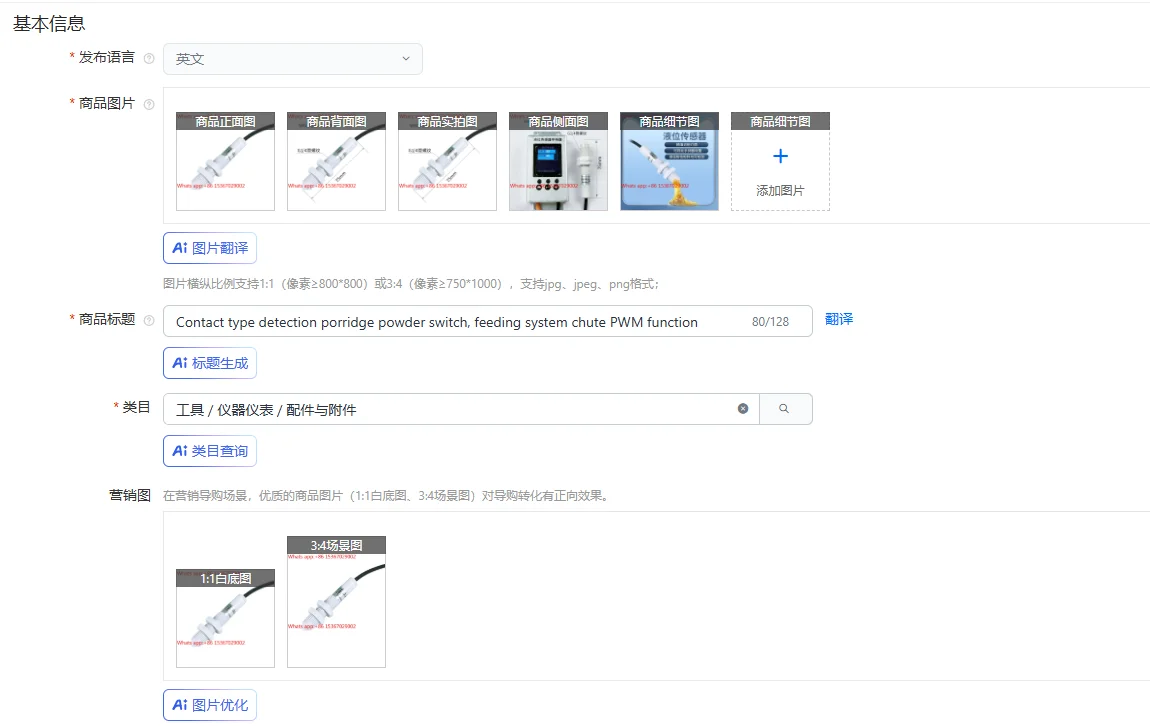The image size is (1150, 726).
Task: Click the Ai 标题生成 button
Action: coord(210,363)
